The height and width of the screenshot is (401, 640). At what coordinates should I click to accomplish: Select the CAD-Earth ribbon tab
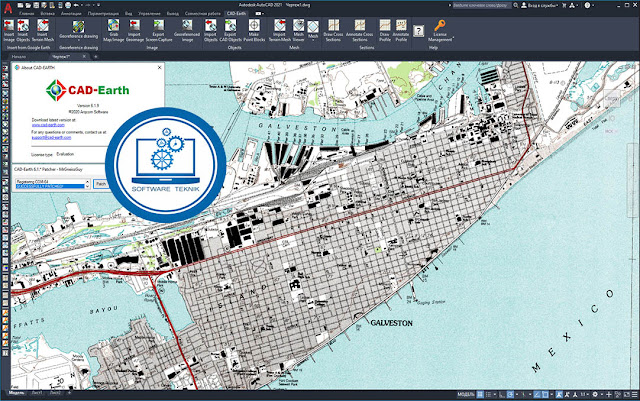(236, 13)
